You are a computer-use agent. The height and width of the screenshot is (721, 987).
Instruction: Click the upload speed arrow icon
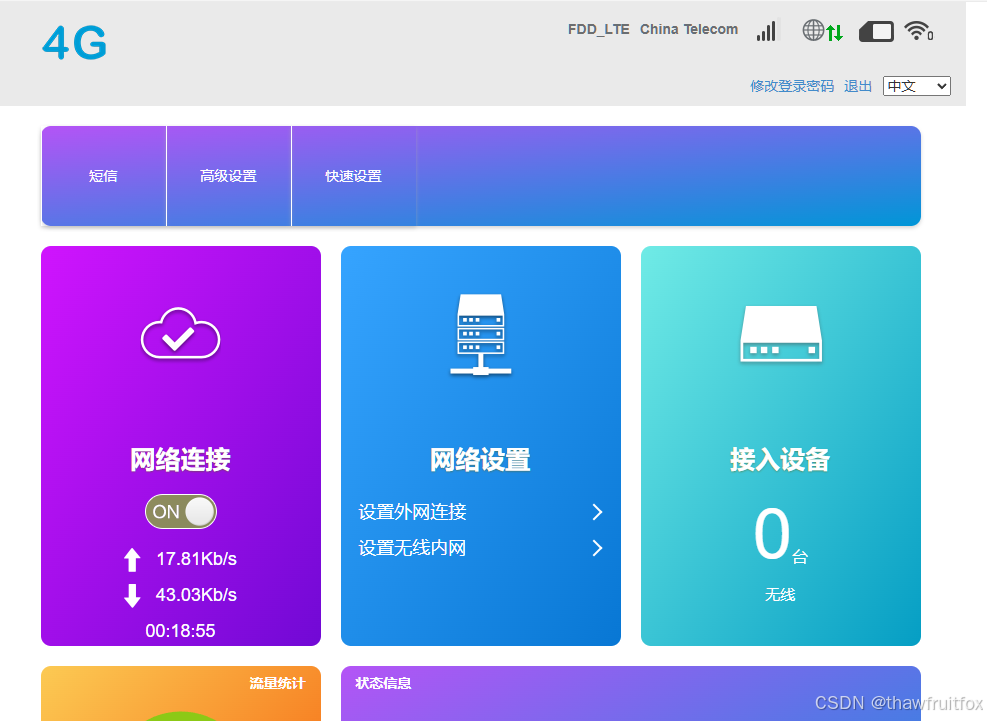[x=132, y=559]
